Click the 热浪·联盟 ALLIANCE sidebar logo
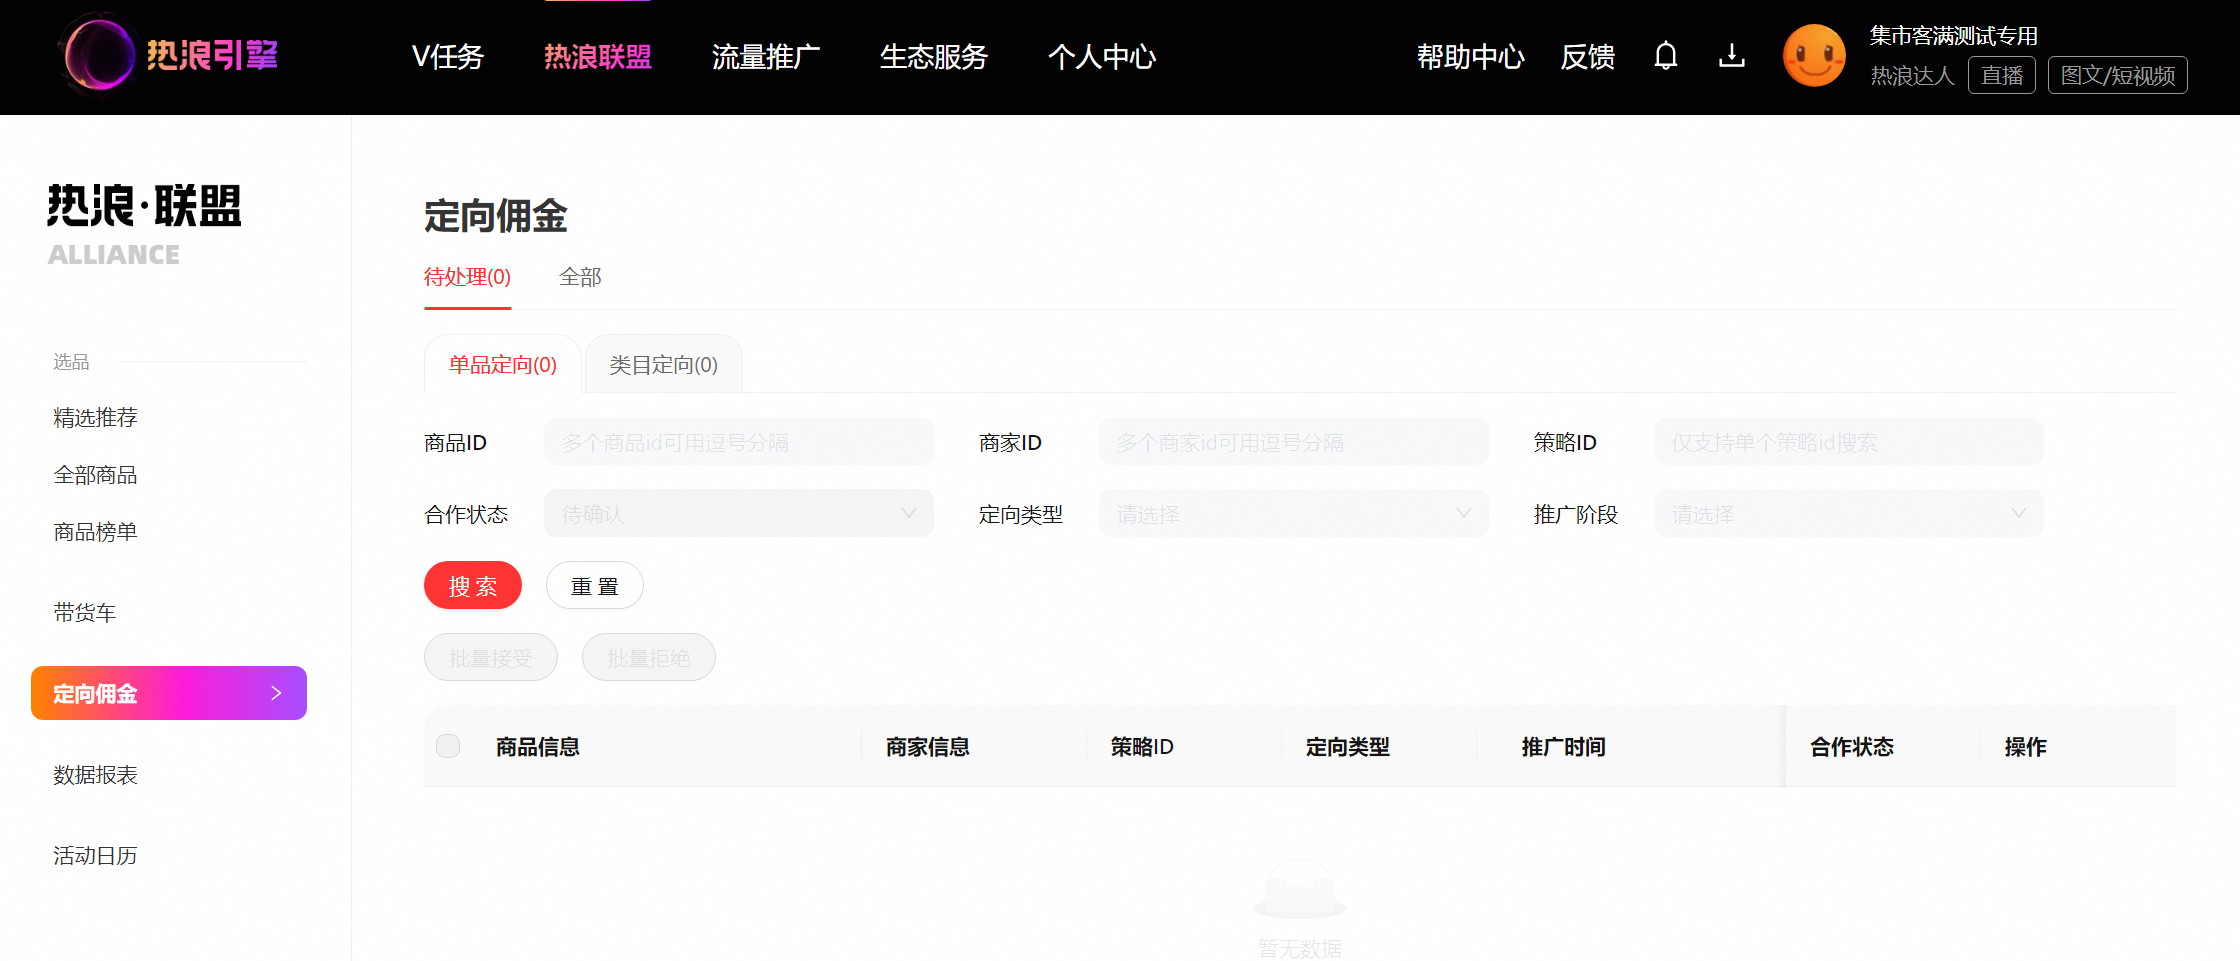Viewport: 2240px width, 961px height. pos(144,225)
